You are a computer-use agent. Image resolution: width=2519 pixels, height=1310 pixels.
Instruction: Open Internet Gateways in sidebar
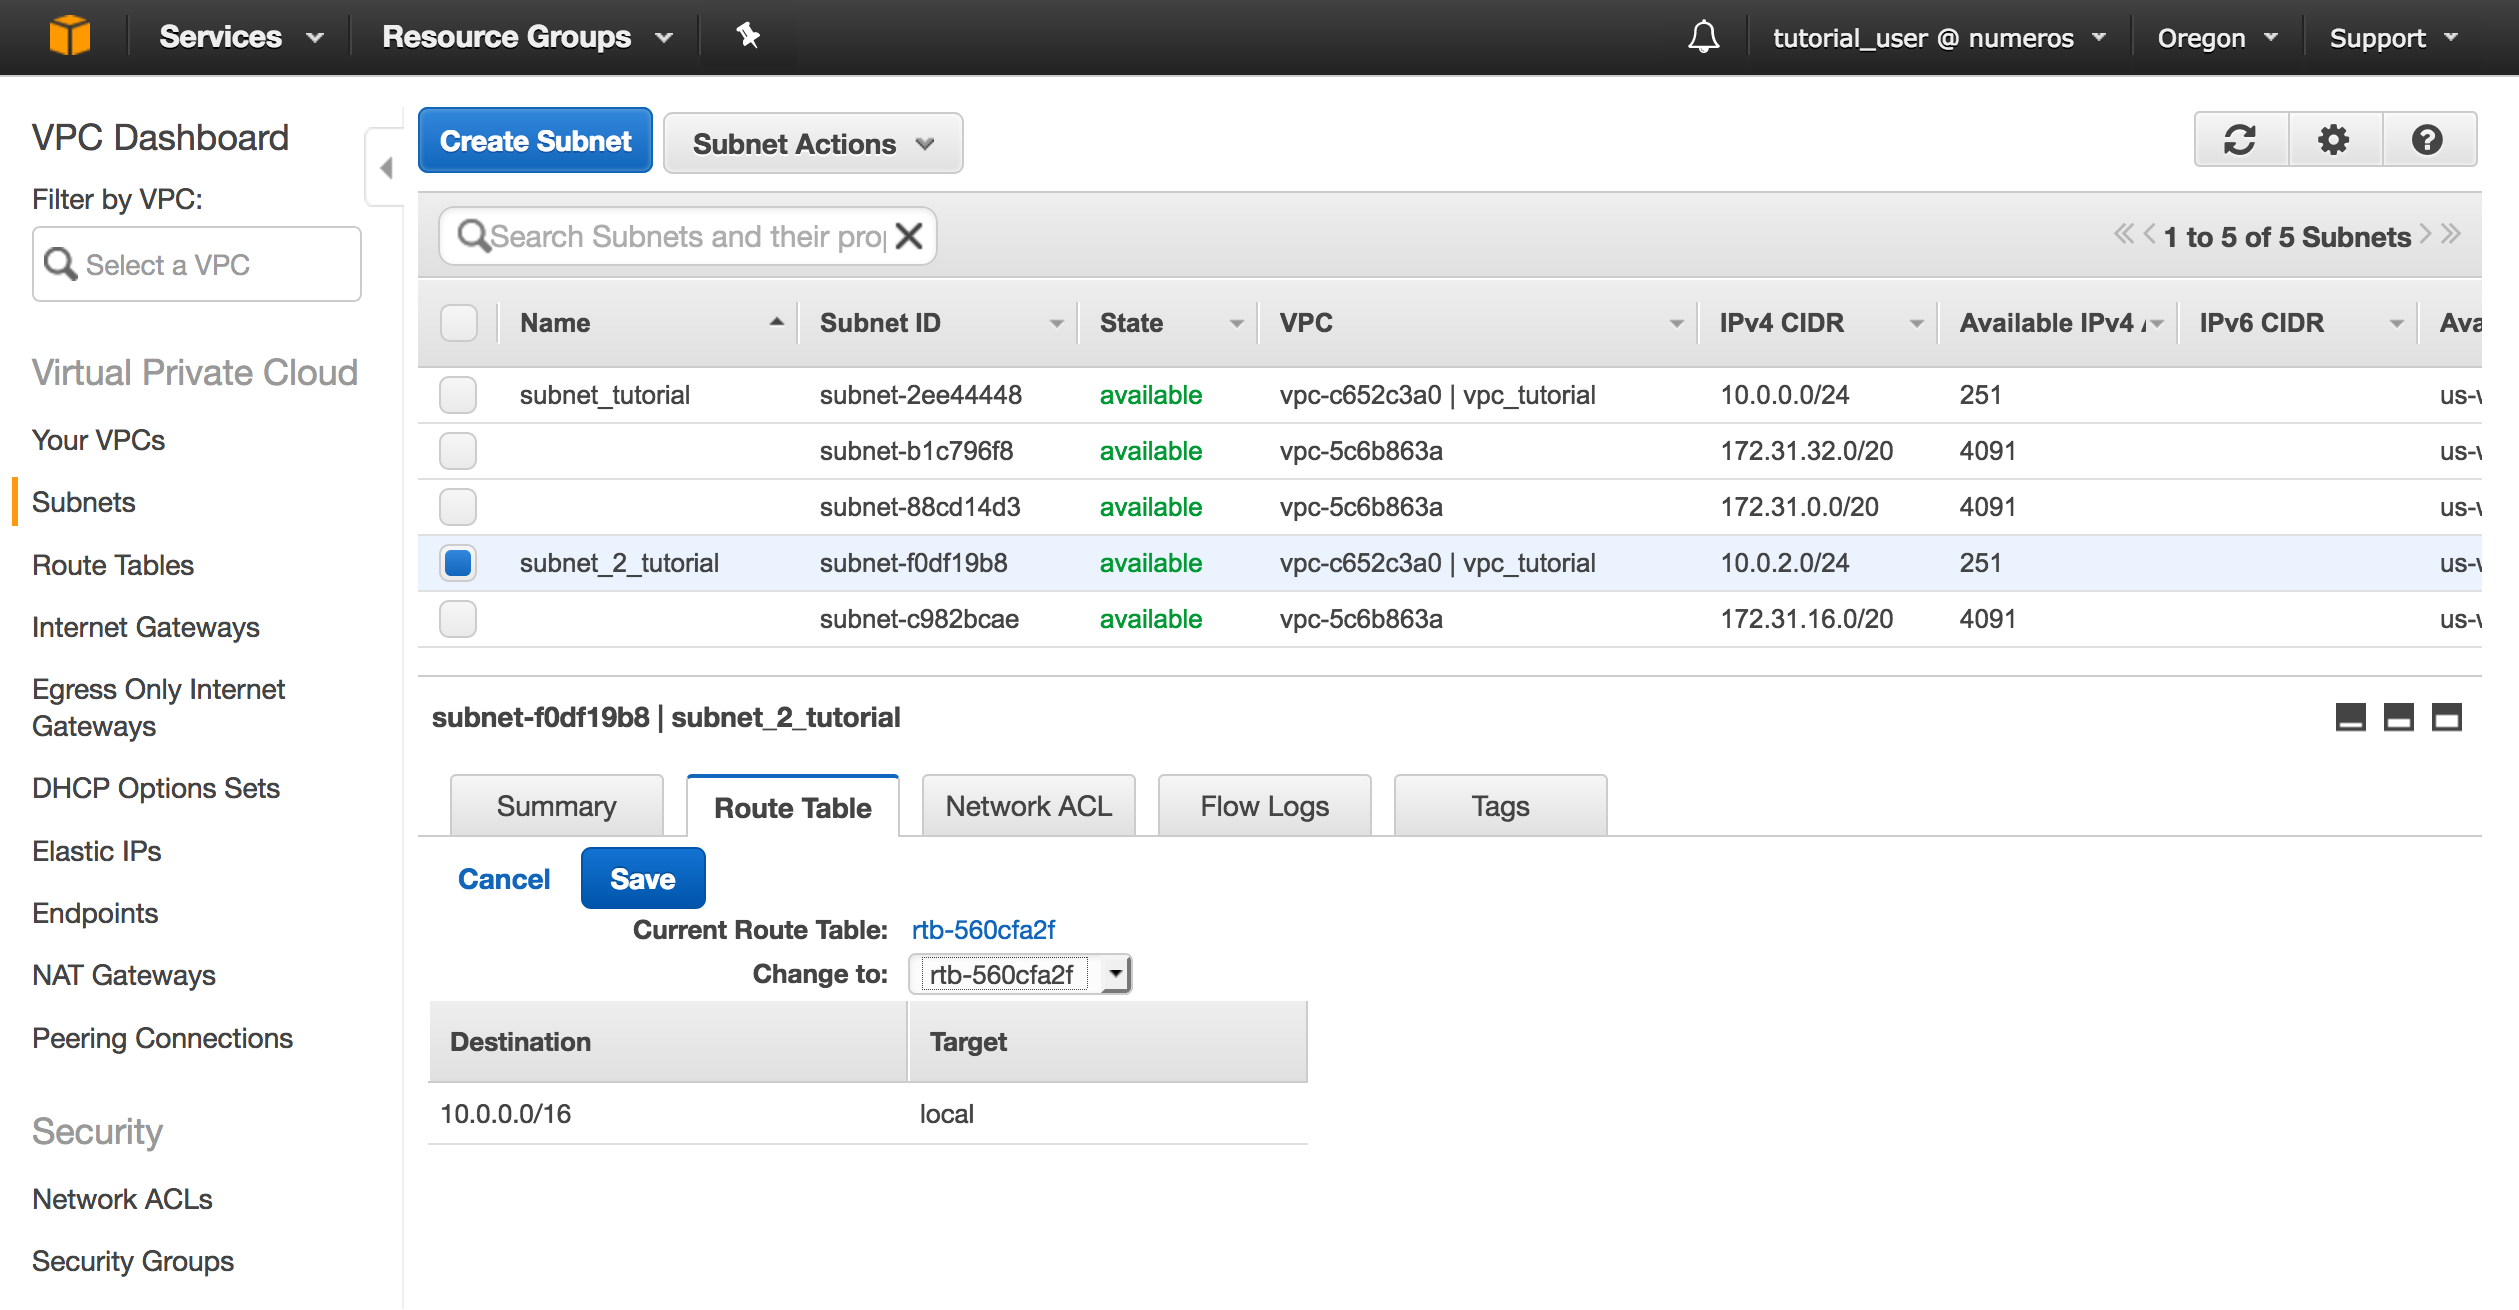(x=146, y=627)
